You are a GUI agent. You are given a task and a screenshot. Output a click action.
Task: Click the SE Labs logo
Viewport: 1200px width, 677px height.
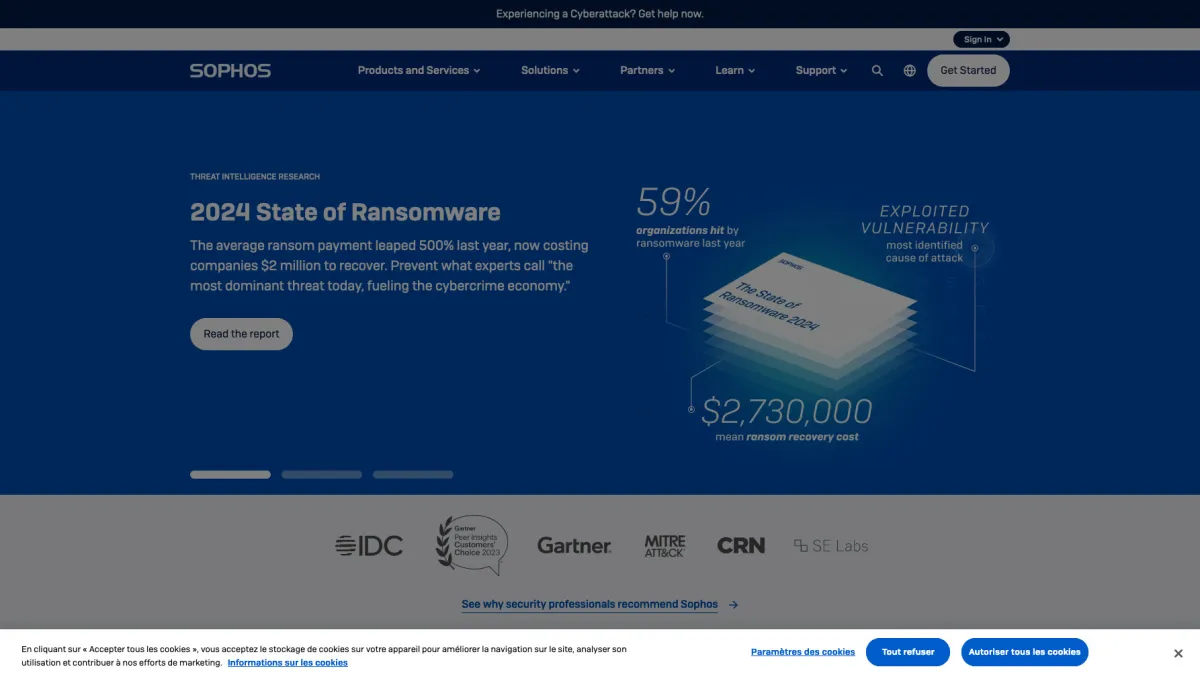click(831, 546)
